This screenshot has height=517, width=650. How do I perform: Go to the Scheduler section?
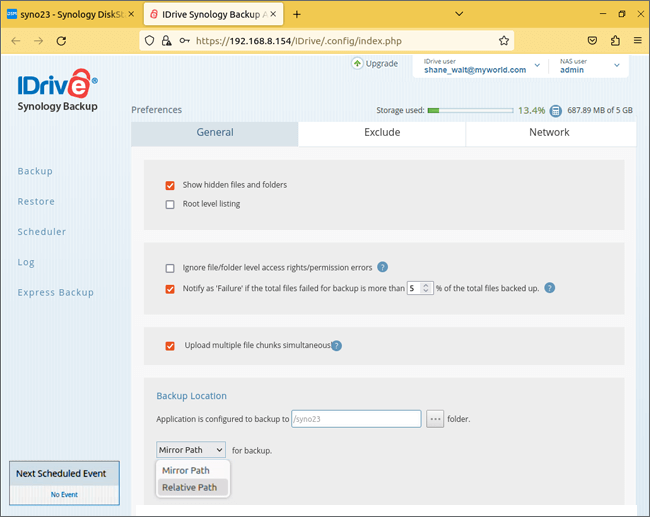[42, 232]
